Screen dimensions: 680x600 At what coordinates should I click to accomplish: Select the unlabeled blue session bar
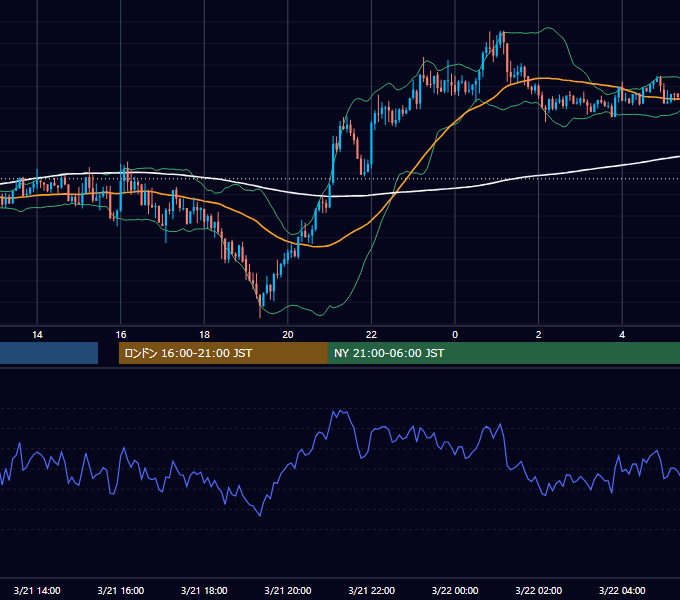point(49,353)
